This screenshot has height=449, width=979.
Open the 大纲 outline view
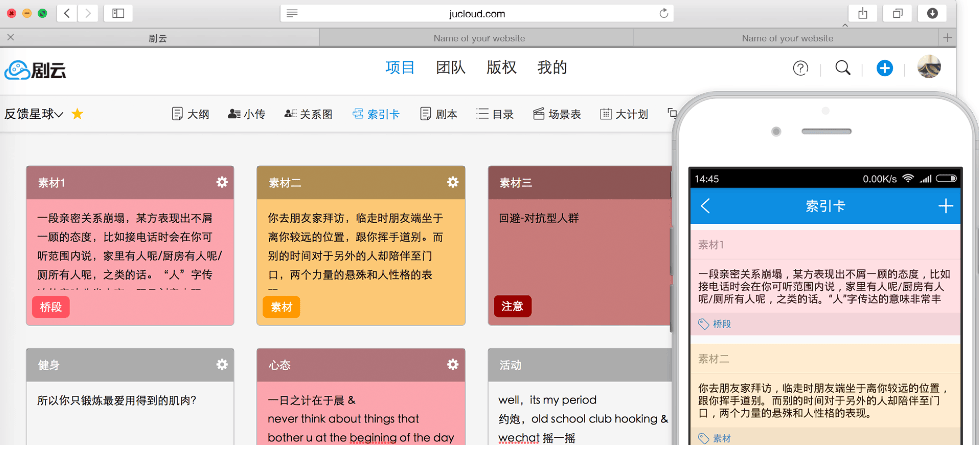tap(190, 114)
